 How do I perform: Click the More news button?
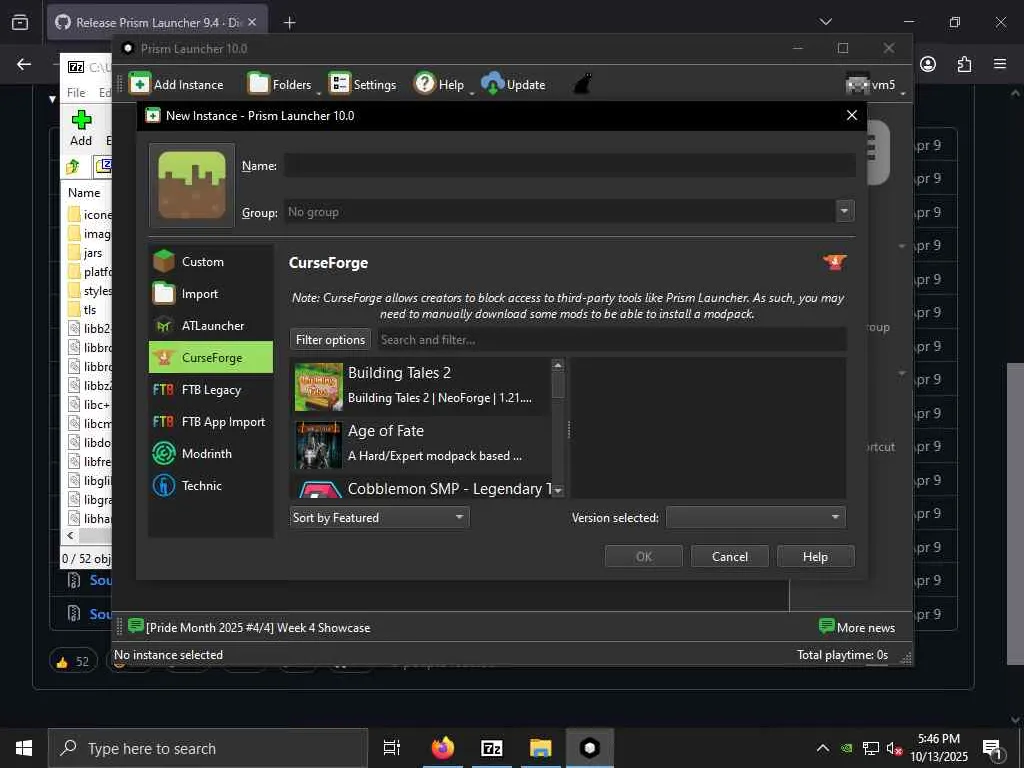856,628
